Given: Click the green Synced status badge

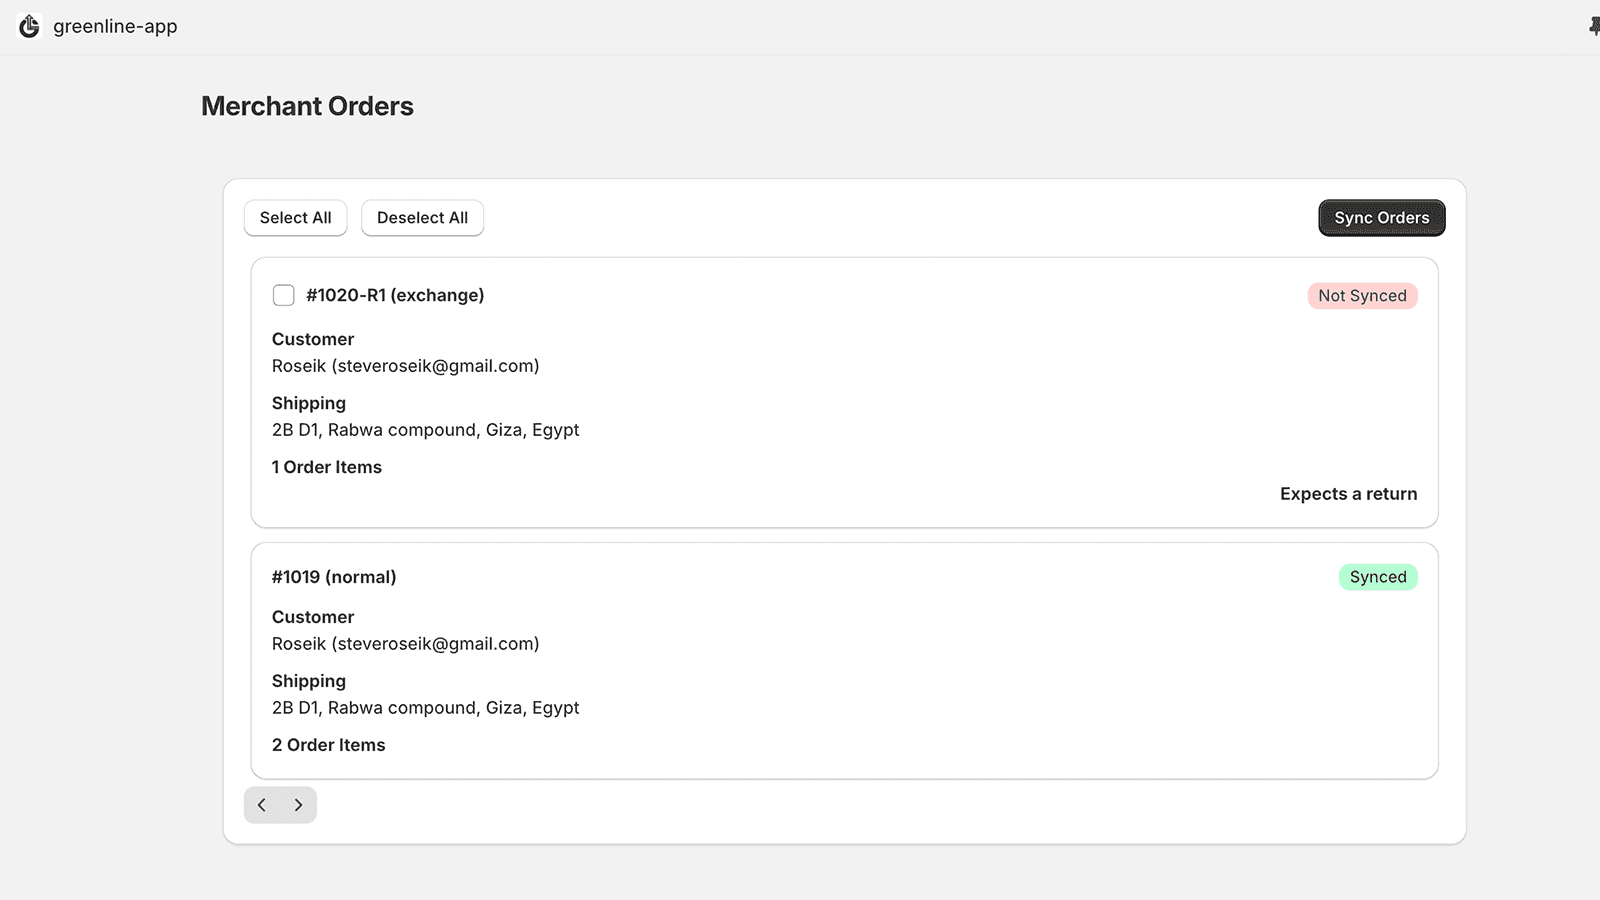Looking at the screenshot, I should coord(1377,577).
